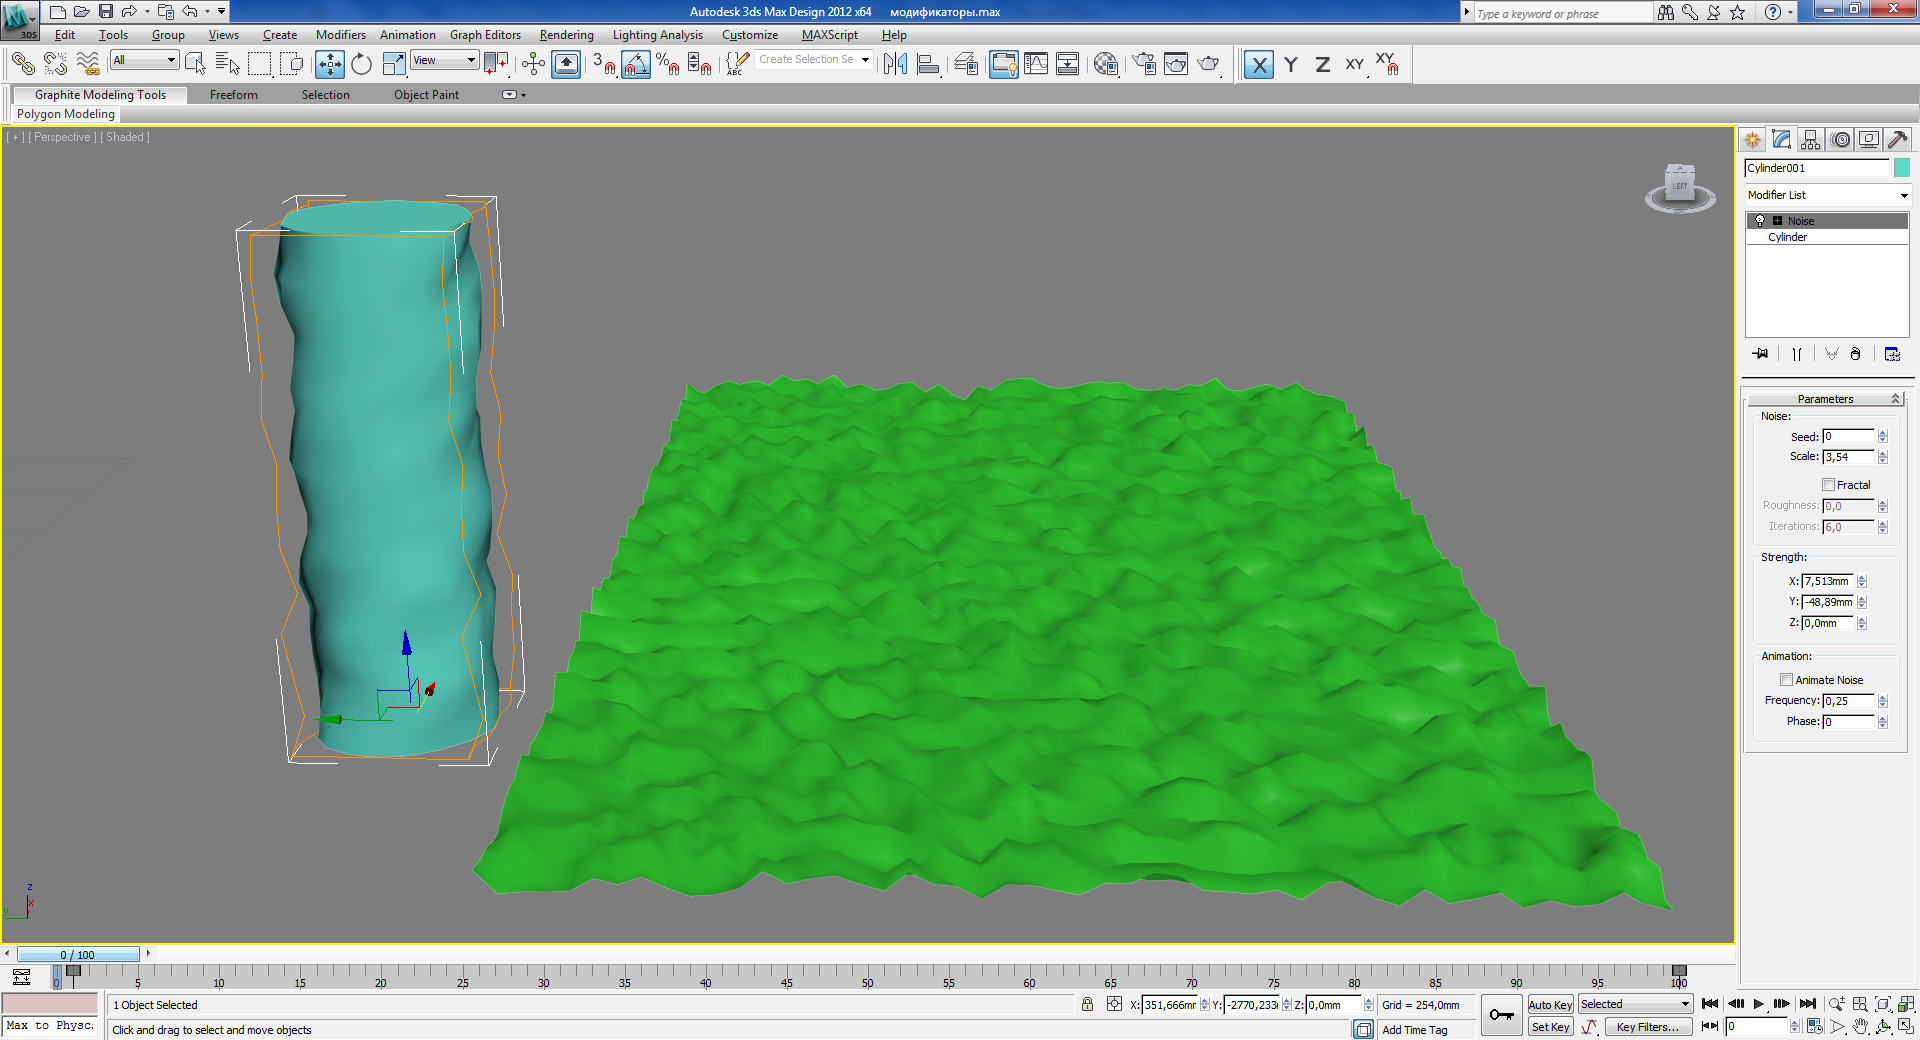Open the Align tool
The image size is (1920, 1040).
[x=928, y=64]
